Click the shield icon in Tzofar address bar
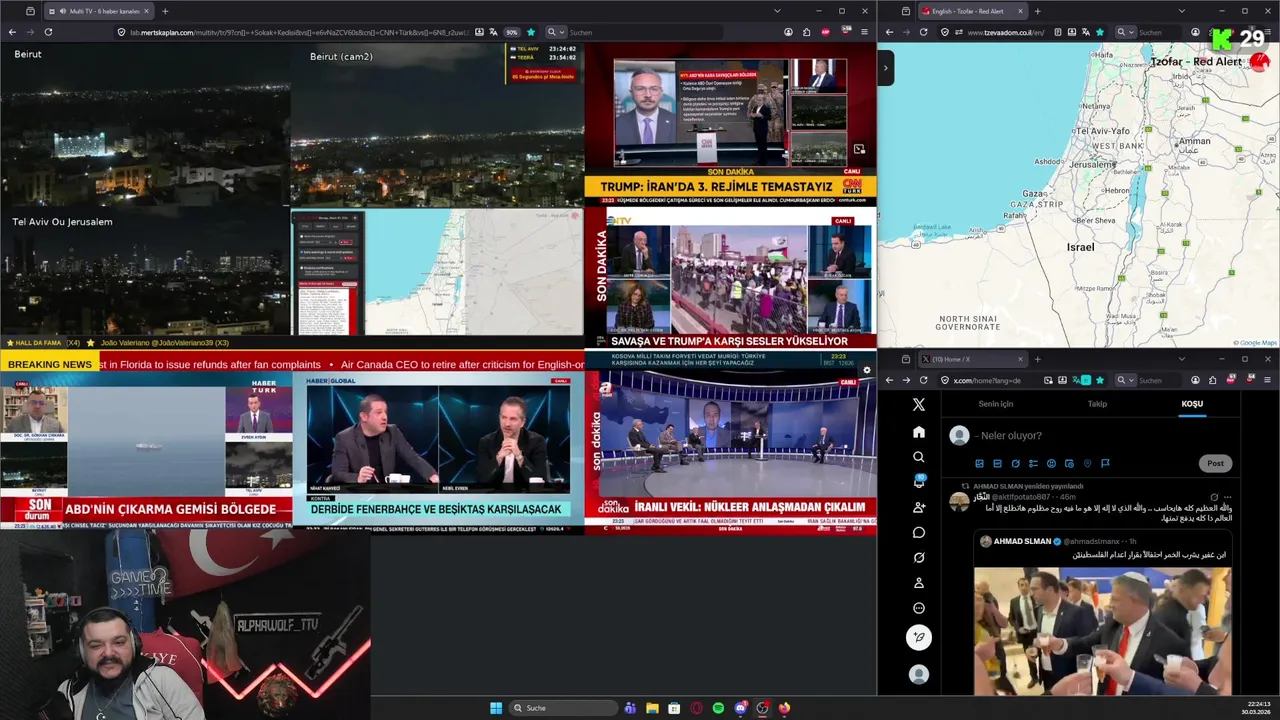Viewport: 1280px width, 720px height. click(943, 32)
